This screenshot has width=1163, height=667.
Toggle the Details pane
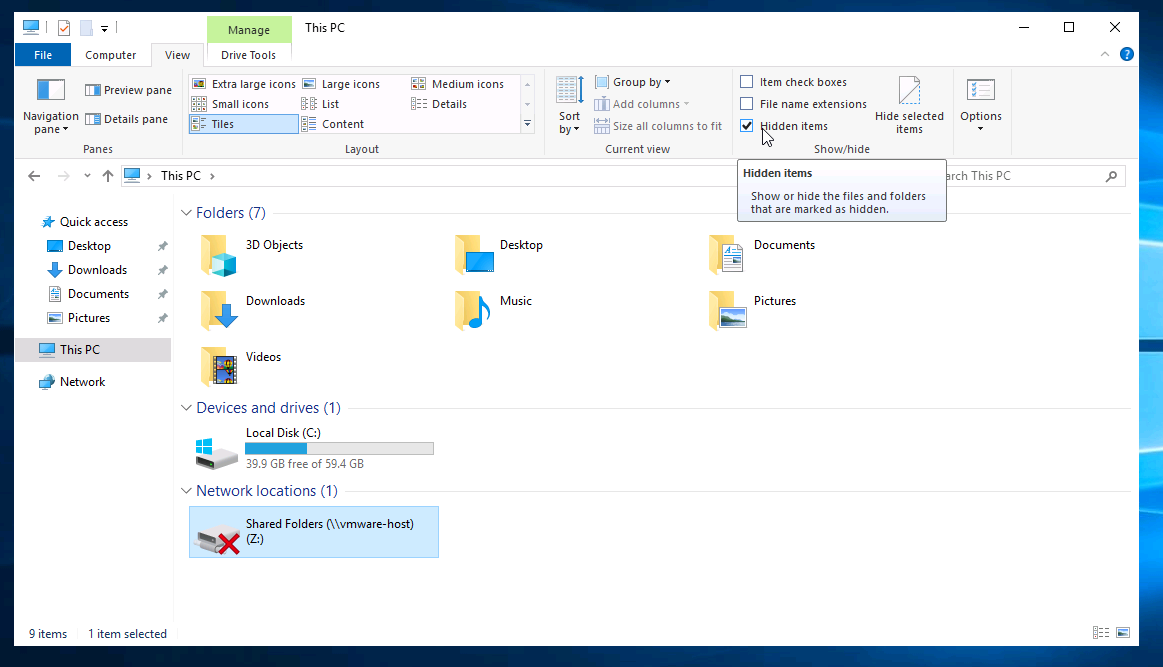pos(127,119)
